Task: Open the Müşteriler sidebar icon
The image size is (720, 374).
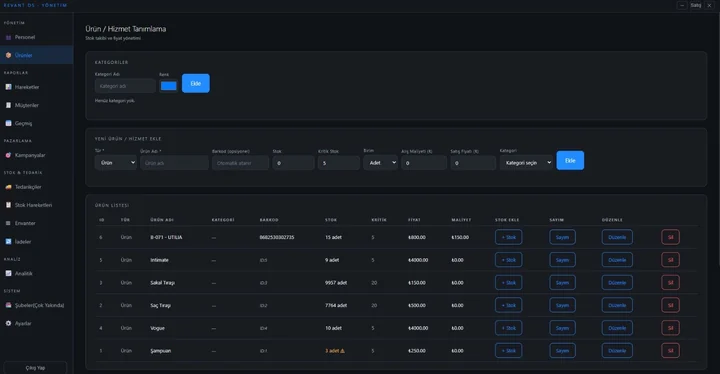Action: point(8,105)
